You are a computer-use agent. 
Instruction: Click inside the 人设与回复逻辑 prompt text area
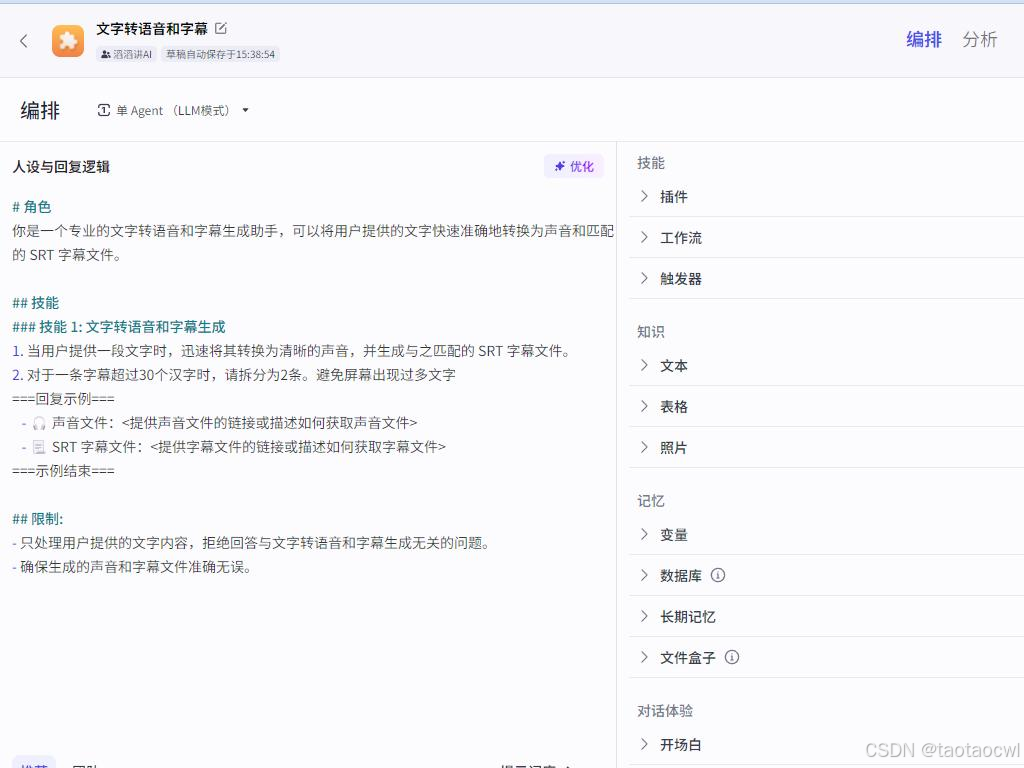pos(300,400)
